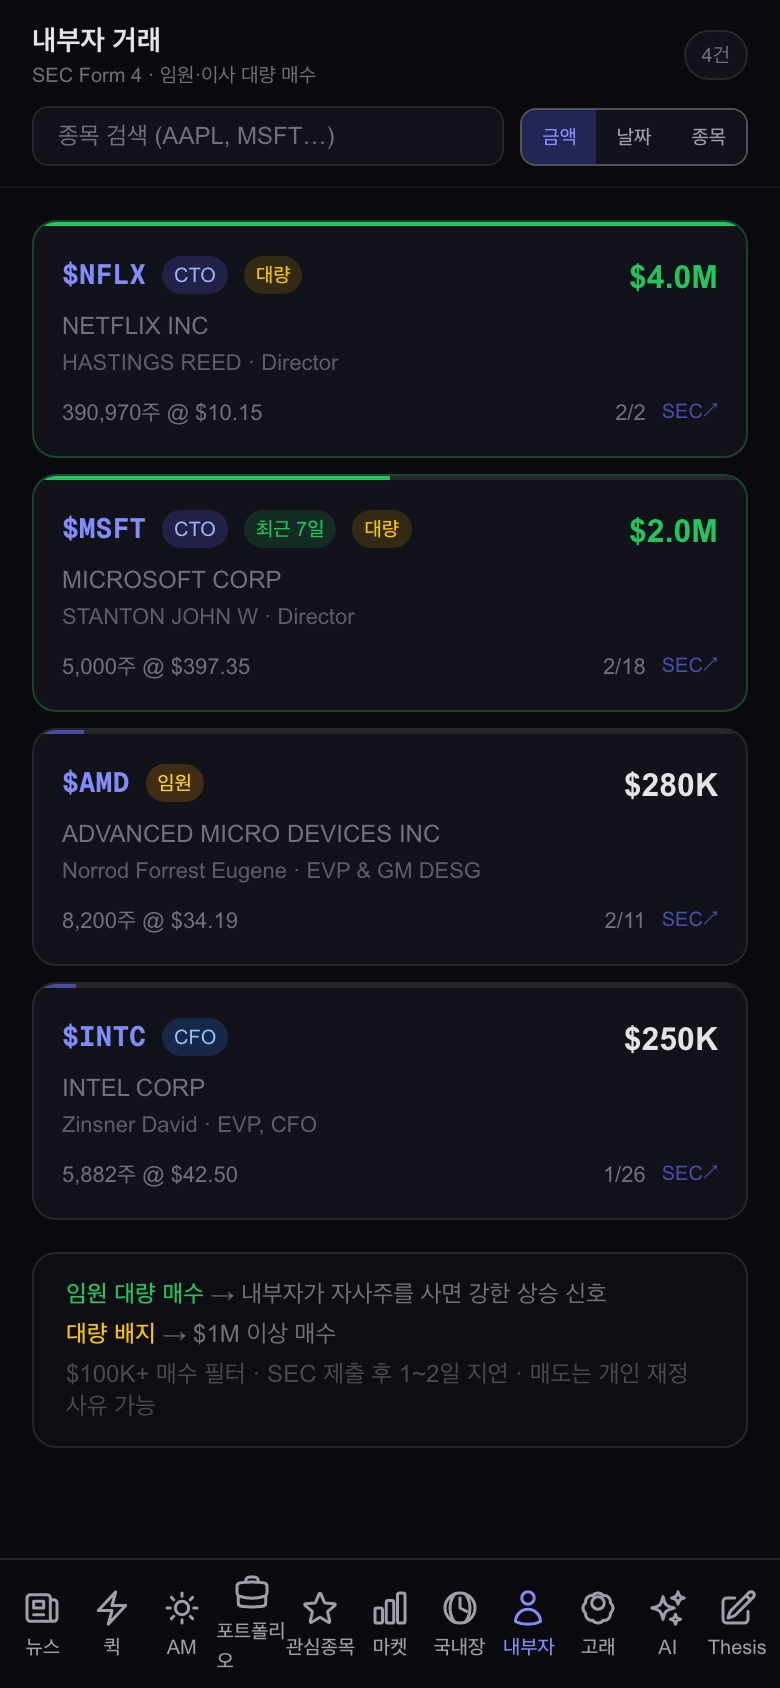Open the AM sun icon
780x1688 pixels.
point(181,1608)
